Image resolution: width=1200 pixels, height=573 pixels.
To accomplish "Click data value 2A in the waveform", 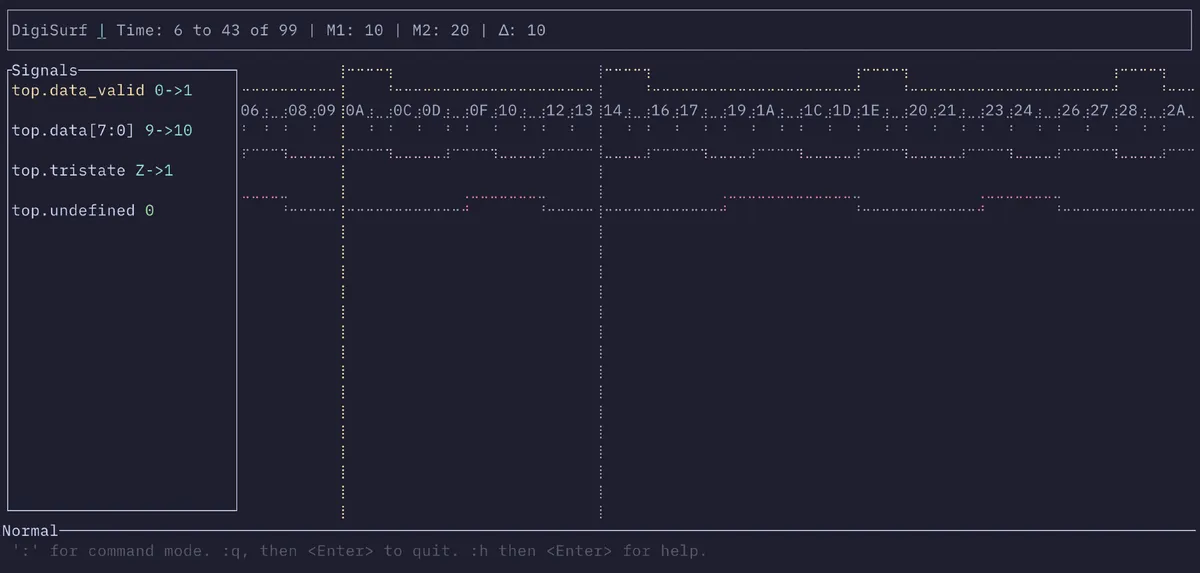I will [1175, 111].
